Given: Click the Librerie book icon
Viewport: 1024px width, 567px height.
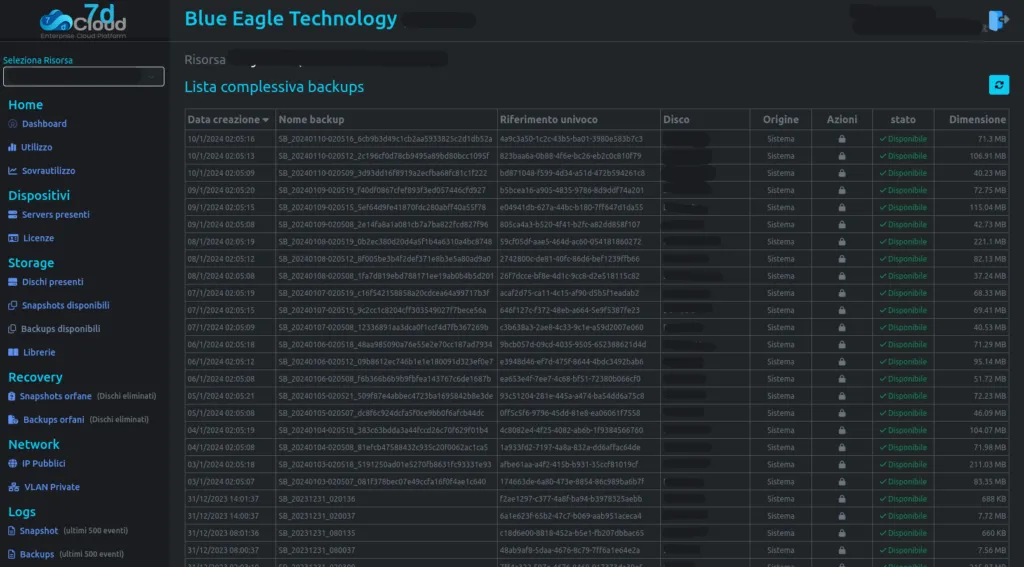Looking at the screenshot, I should [13, 352].
